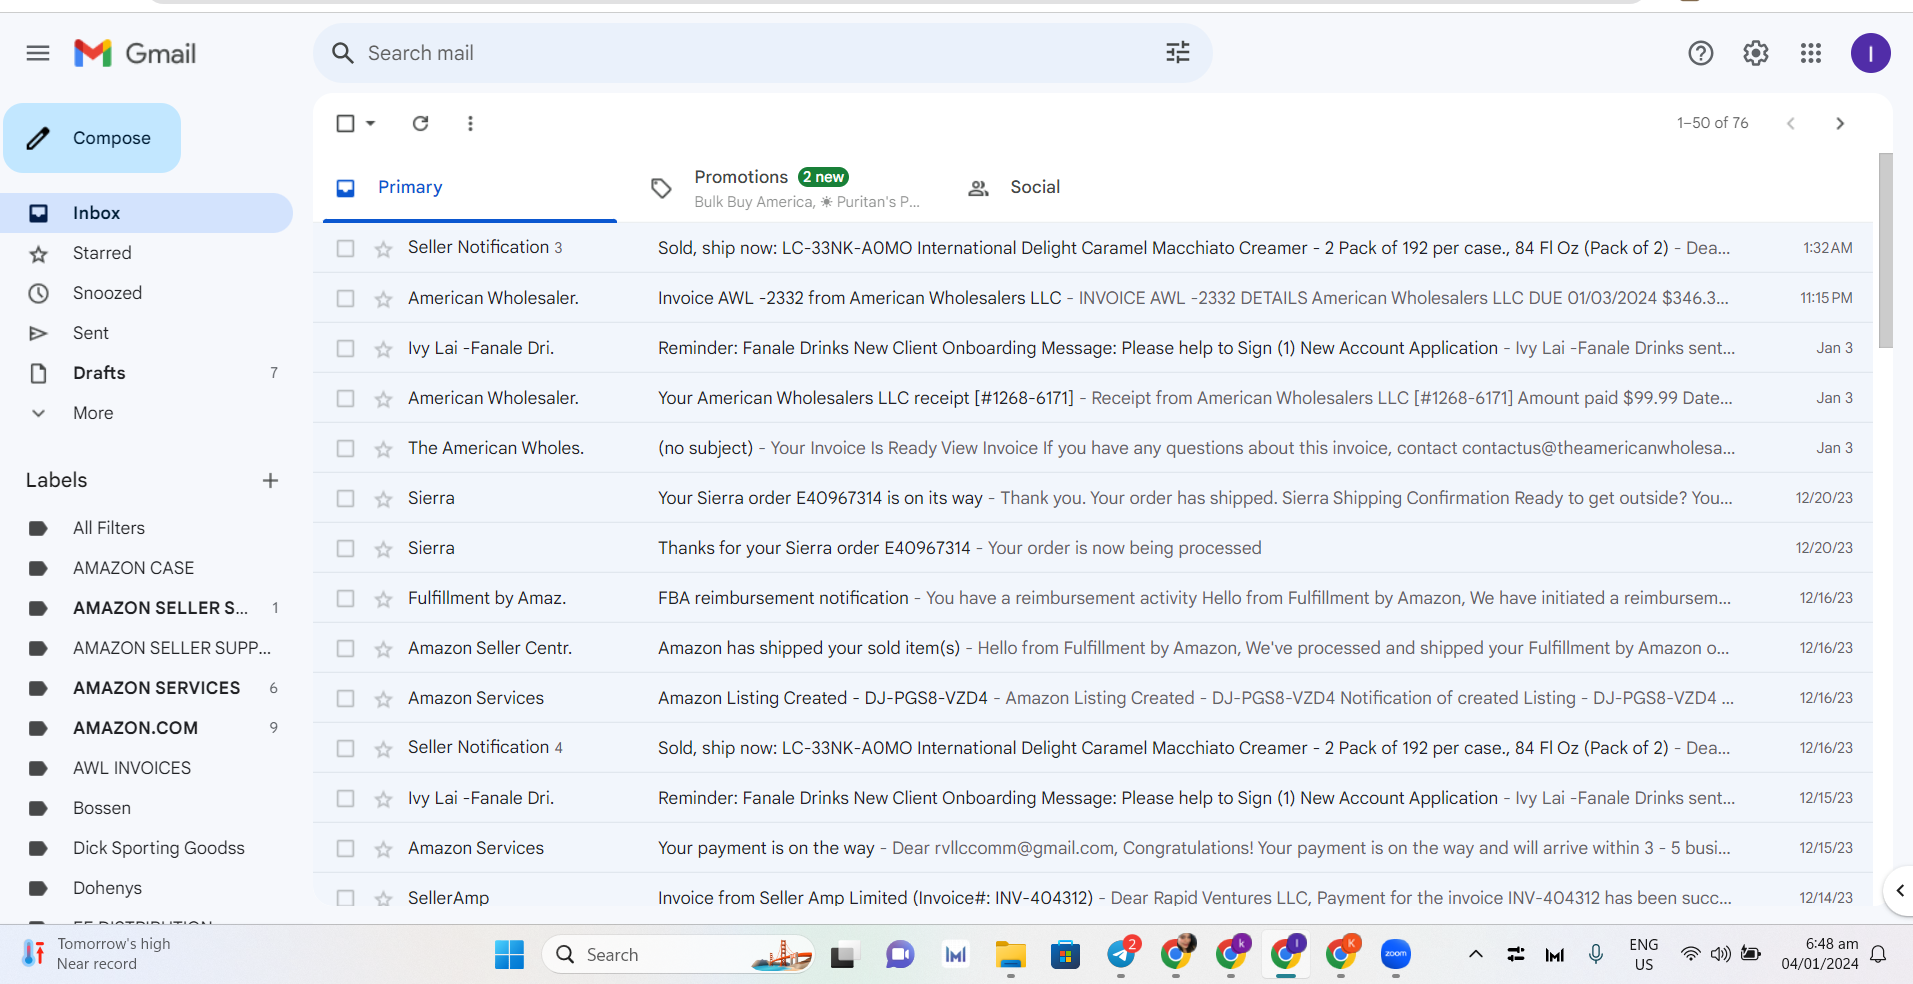
Task: Click the Windows taskbar Search box
Action: 678,955
